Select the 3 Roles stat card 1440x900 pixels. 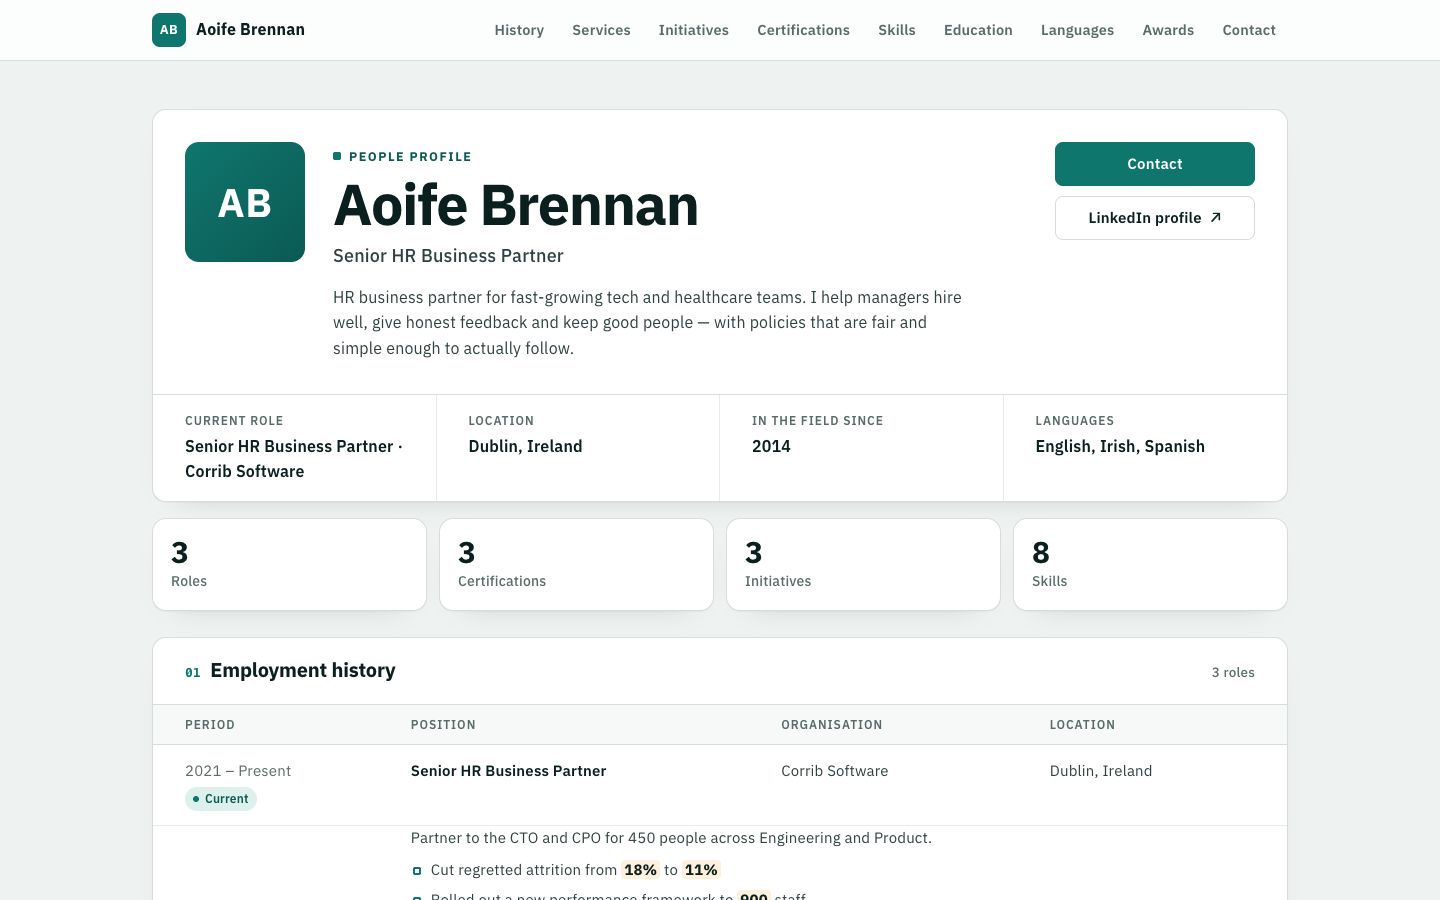tap(290, 564)
